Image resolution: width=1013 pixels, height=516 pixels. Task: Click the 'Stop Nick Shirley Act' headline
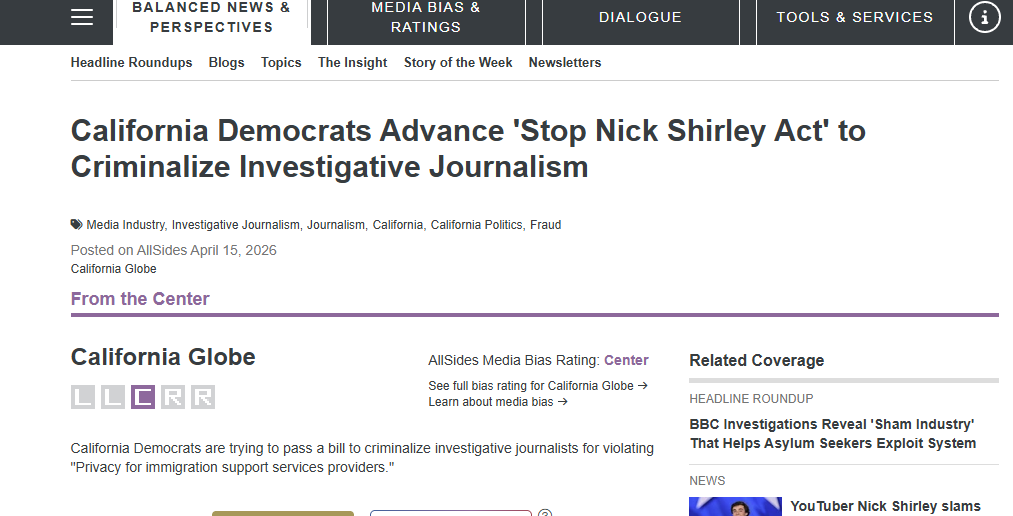click(x=468, y=149)
